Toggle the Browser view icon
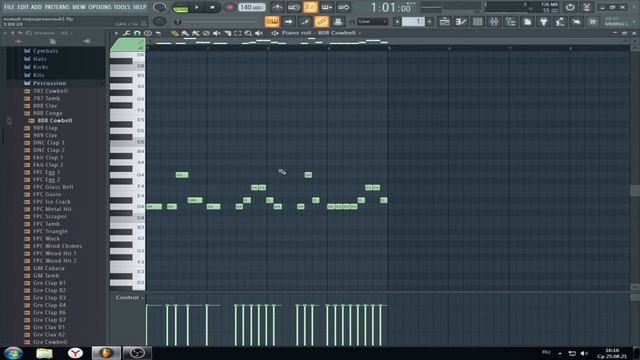The image size is (640, 360). 511,21
